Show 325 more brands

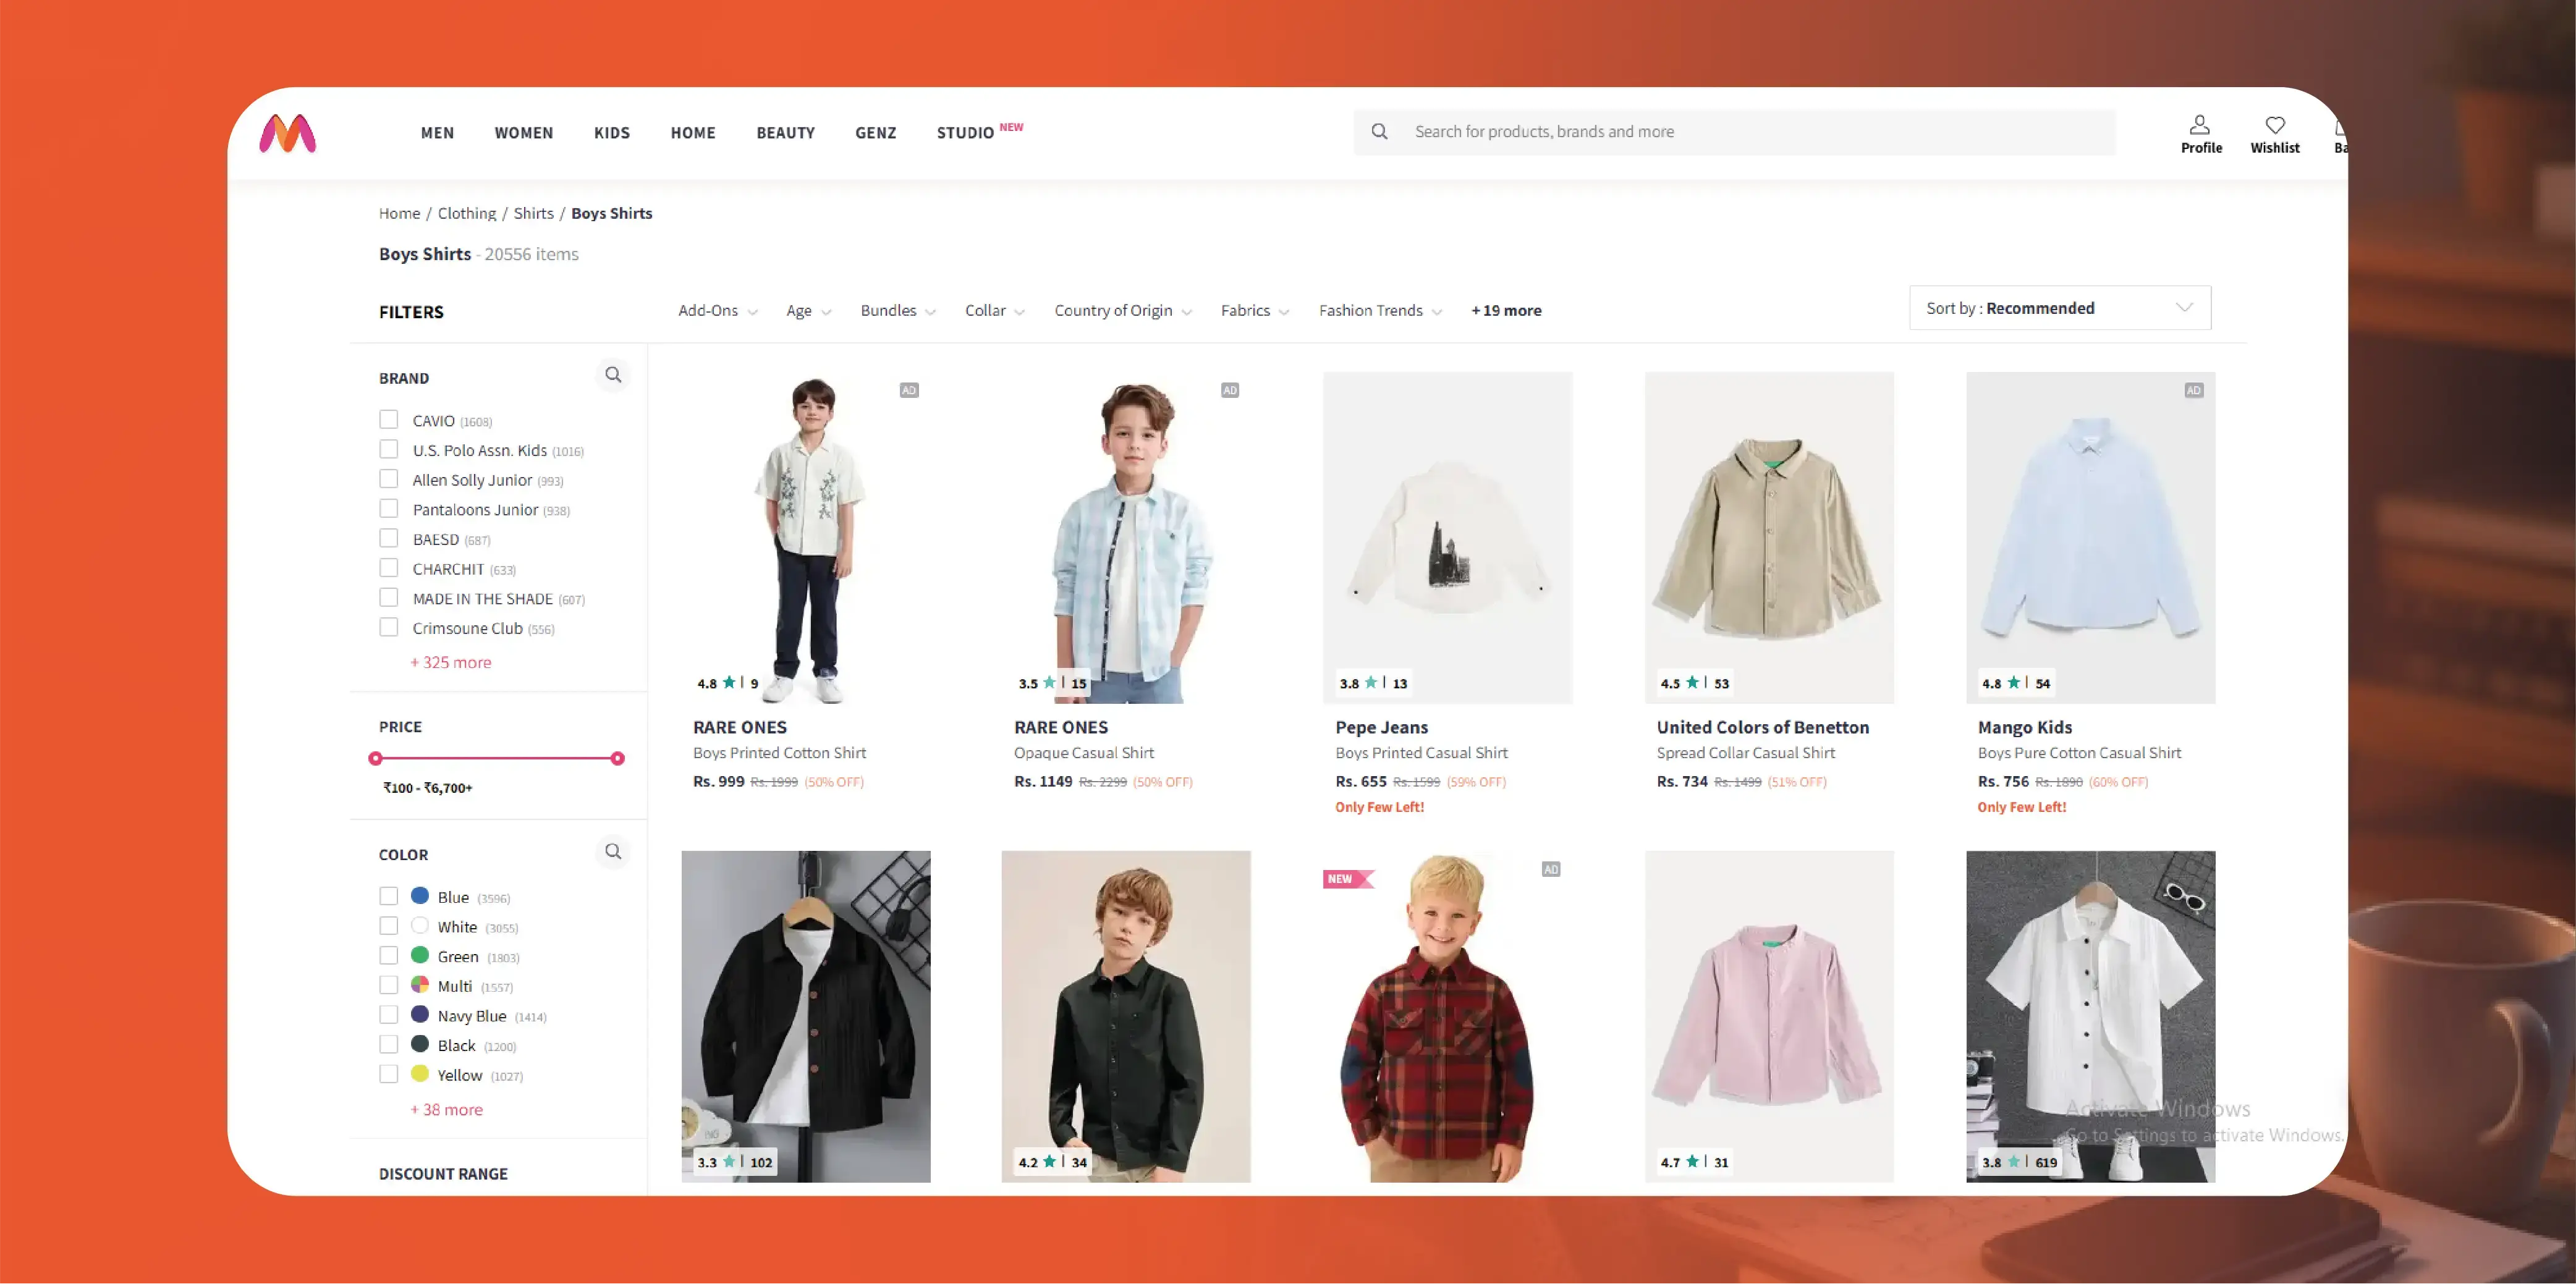pyautogui.click(x=450, y=661)
